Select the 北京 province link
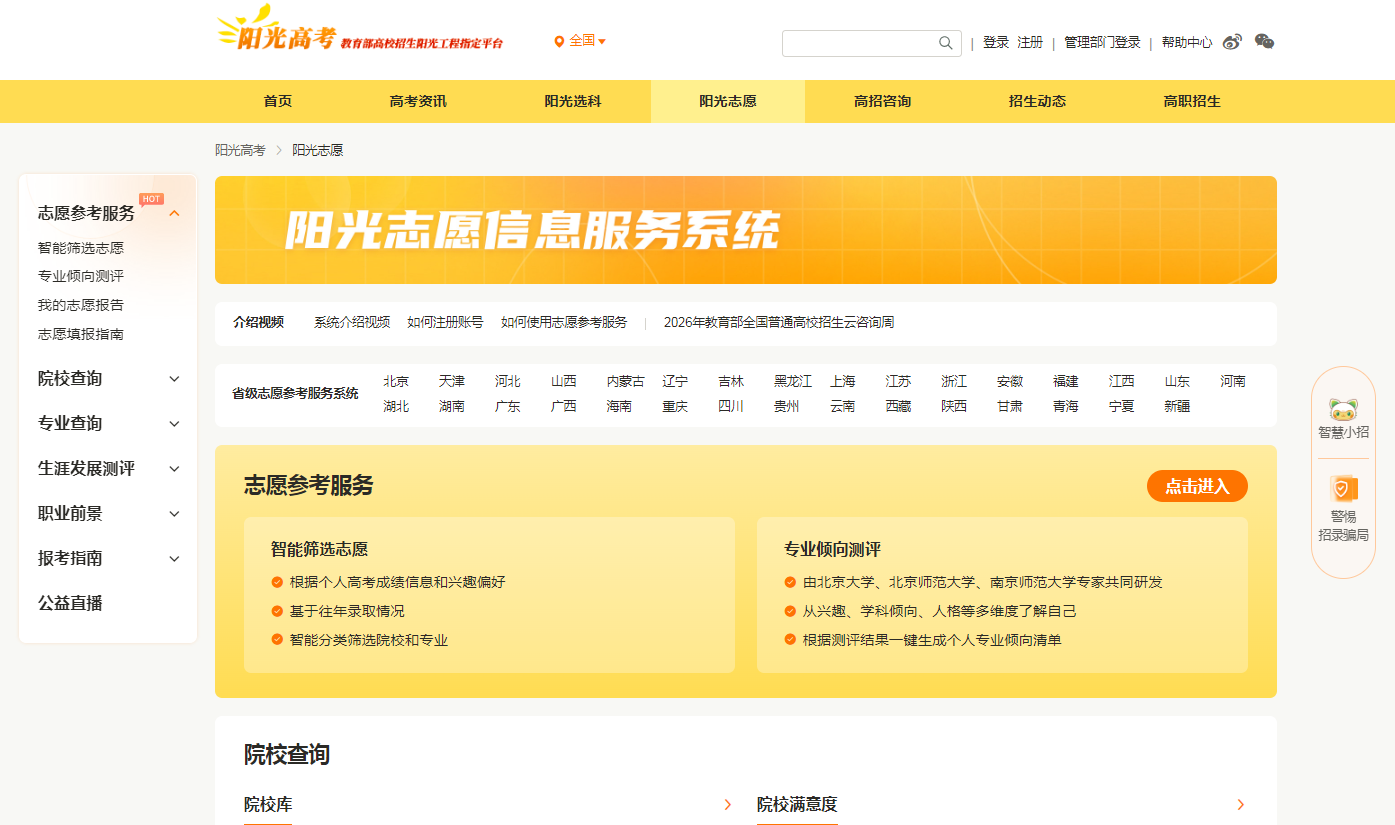Image resolution: width=1395 pixels, height=825 pixels. (396, 381)
